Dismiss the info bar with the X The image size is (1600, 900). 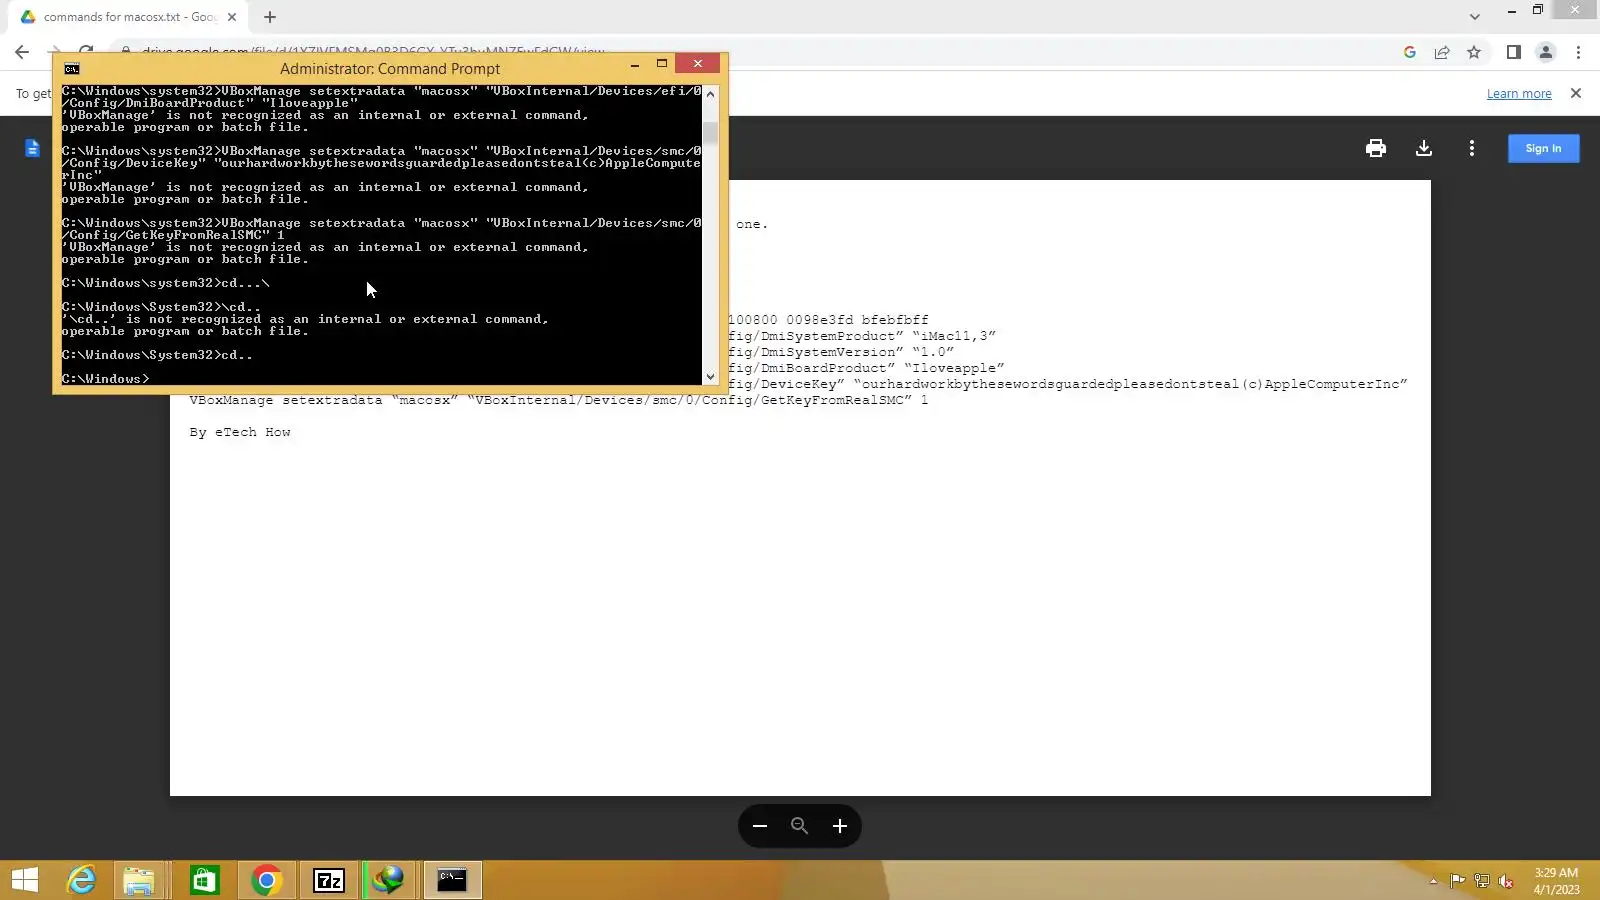click(x=1576, y=93)
